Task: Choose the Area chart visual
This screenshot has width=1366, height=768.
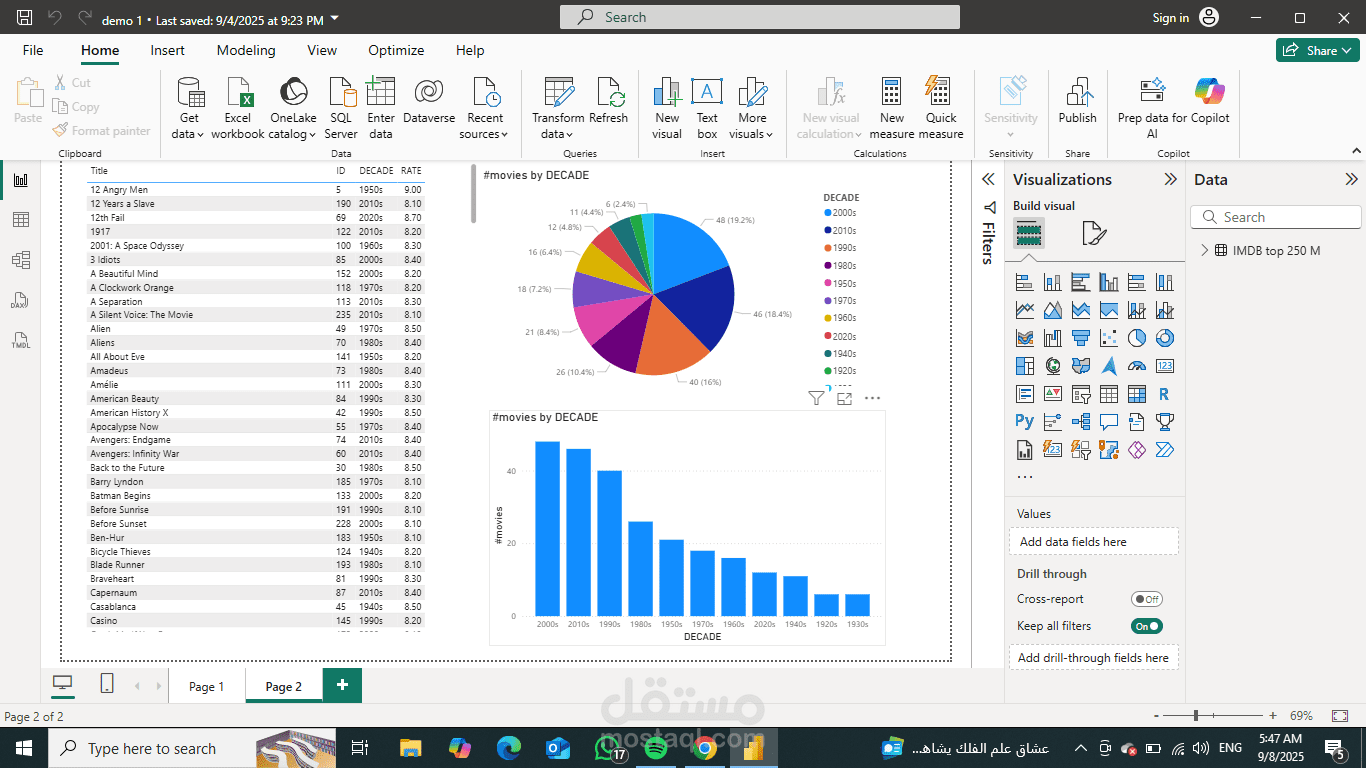Action: [x=1052, y=311]
